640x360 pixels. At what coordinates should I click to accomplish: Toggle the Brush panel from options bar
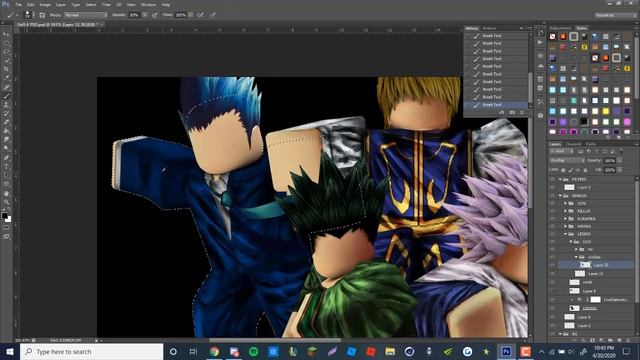click(42, 15)
